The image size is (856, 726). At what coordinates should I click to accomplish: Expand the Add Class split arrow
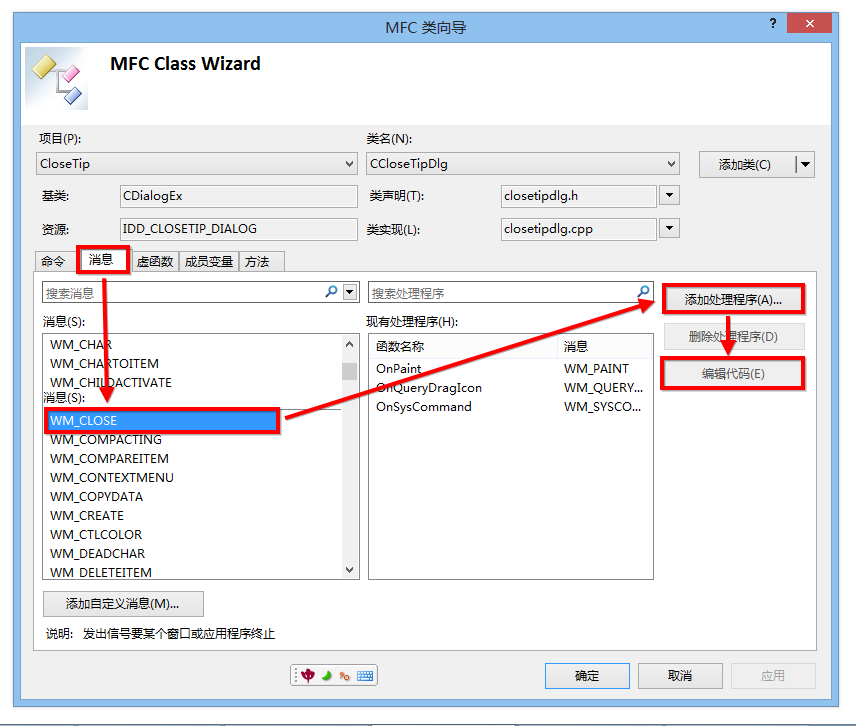tap(805, 164)
